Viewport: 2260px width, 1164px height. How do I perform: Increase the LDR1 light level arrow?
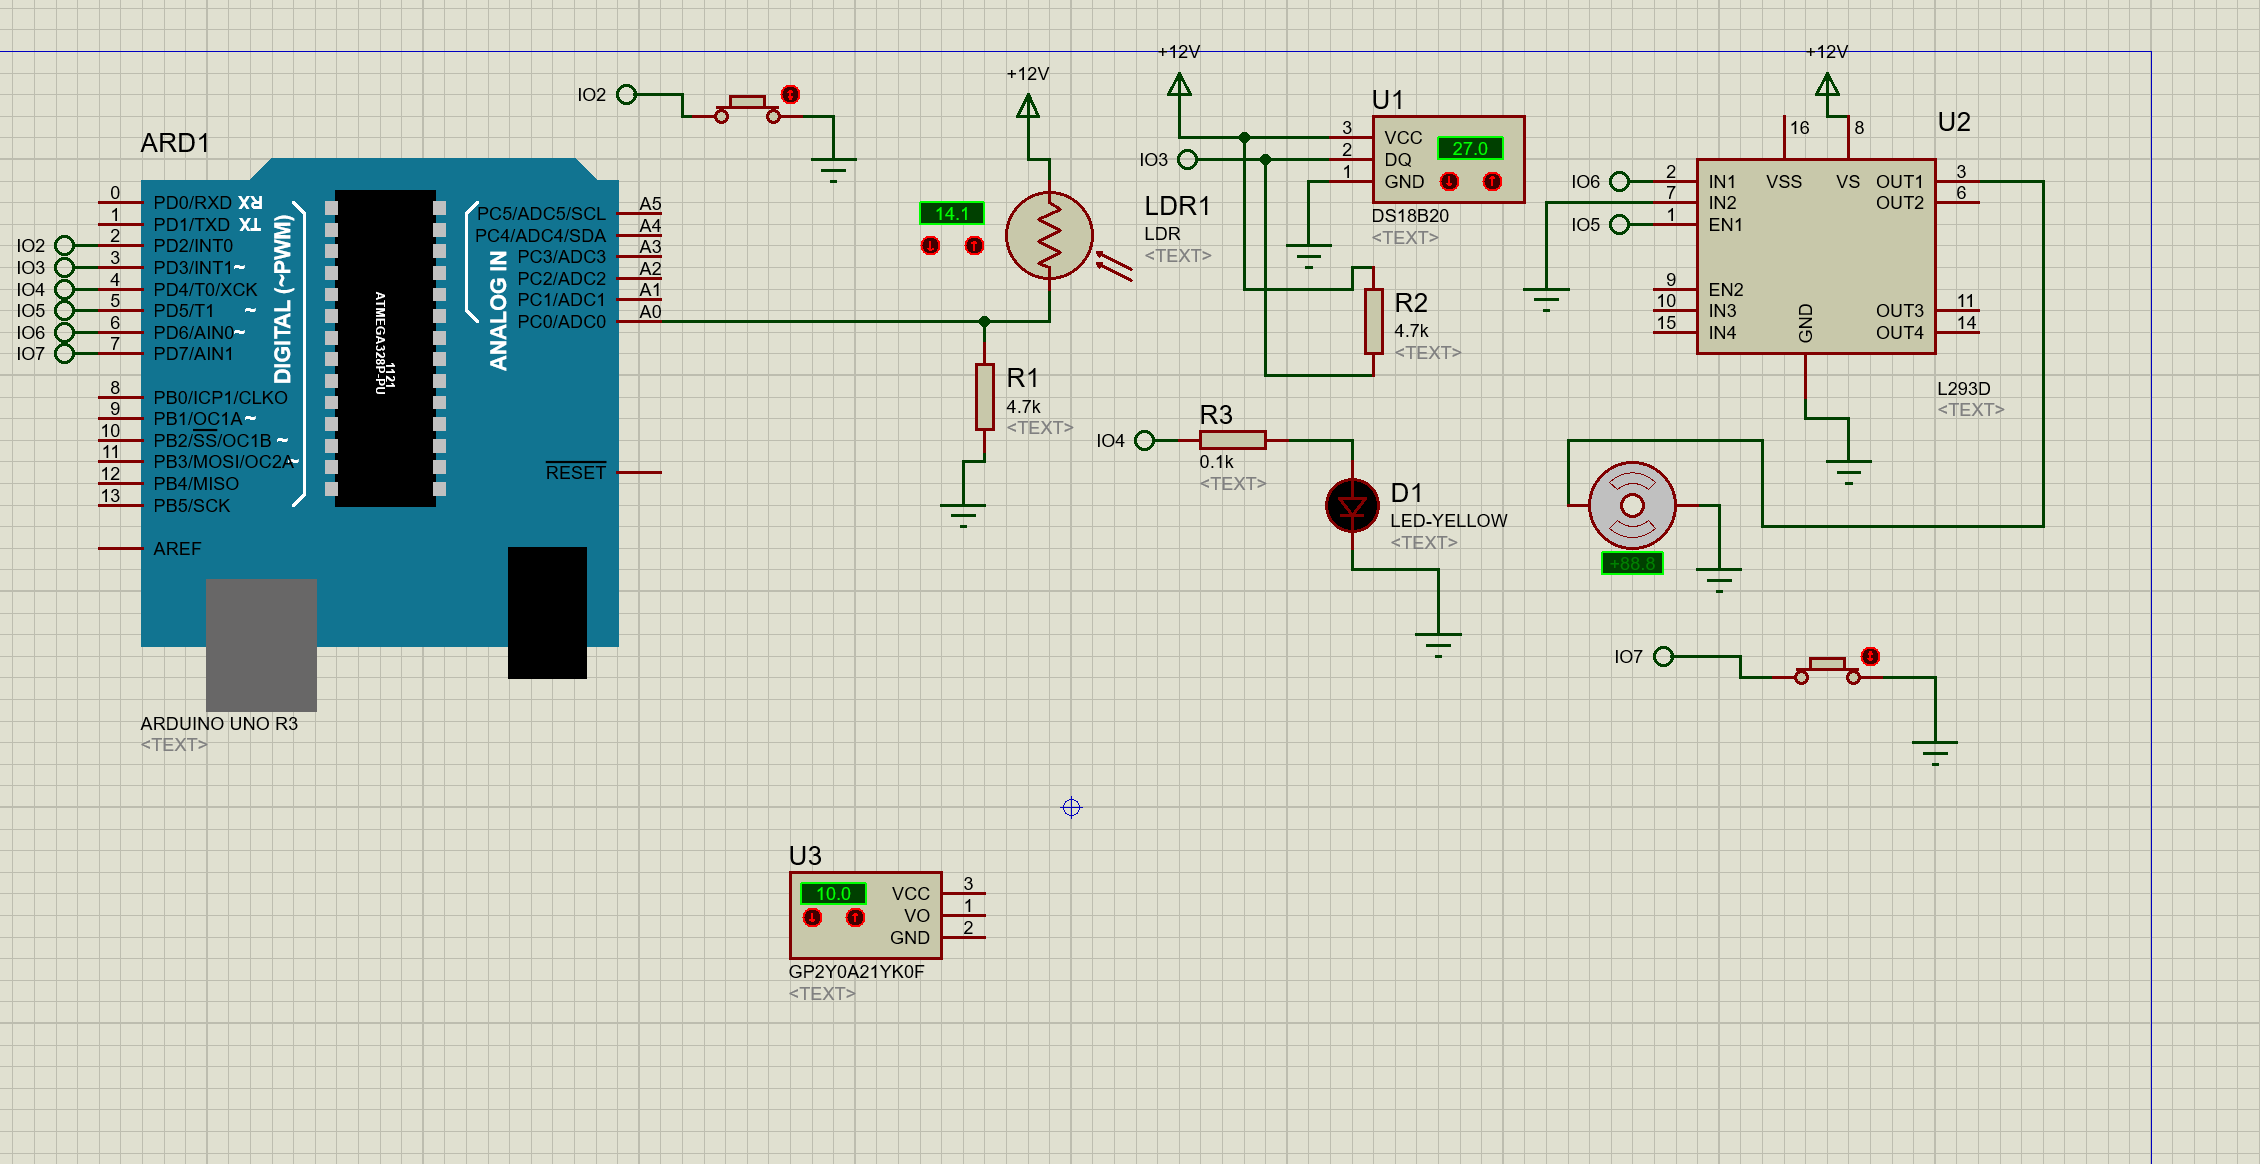pyautogui.click(x=974, y=246)
